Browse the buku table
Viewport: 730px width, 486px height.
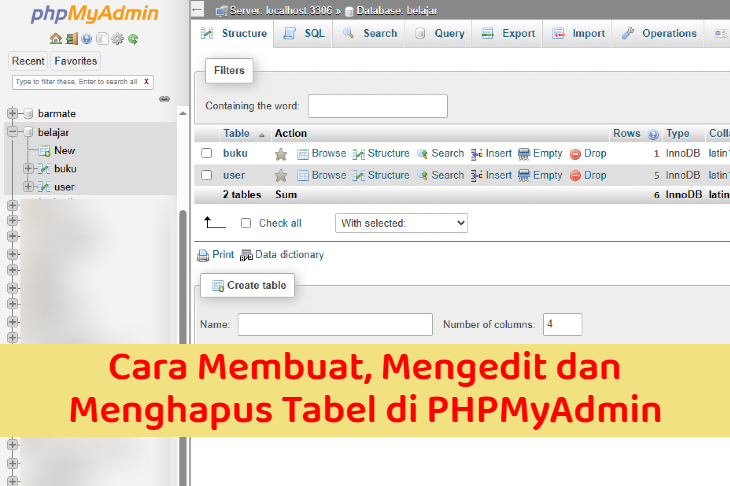(322, 154)
